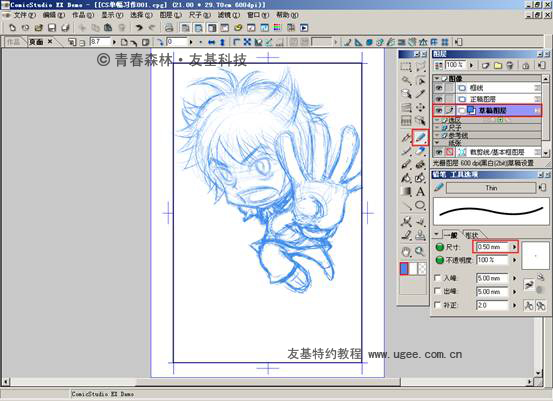Open the 不透明度 100% value arrow
This screenshot has height=401, width=553.
[x=514, y=260]
